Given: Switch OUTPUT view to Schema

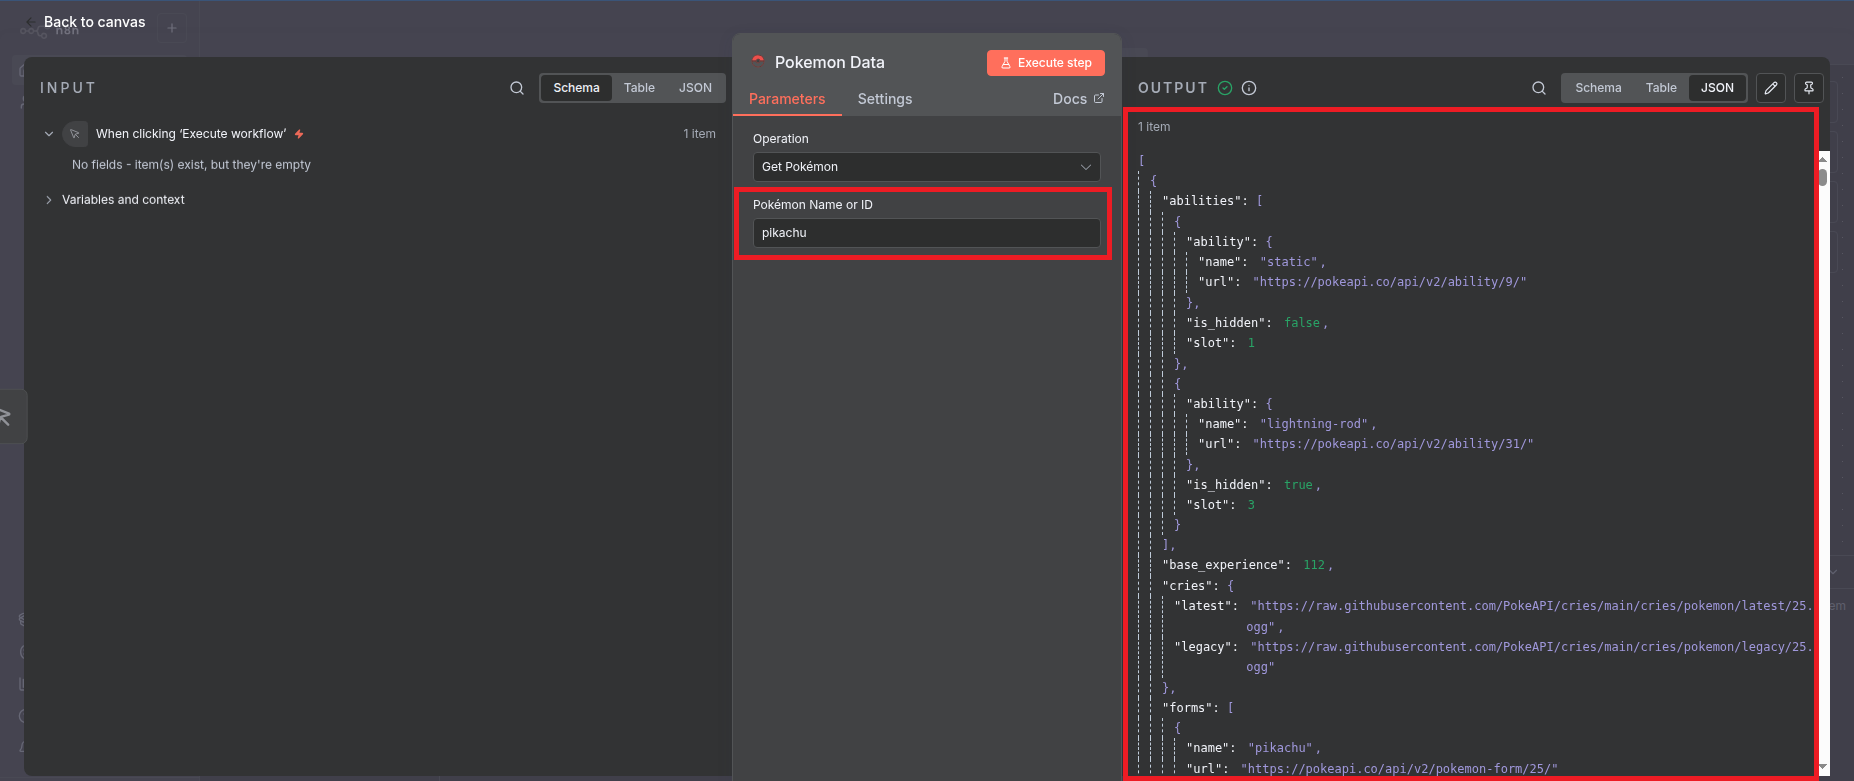Looking at the screenshot, I should [x=1598, y=88].
